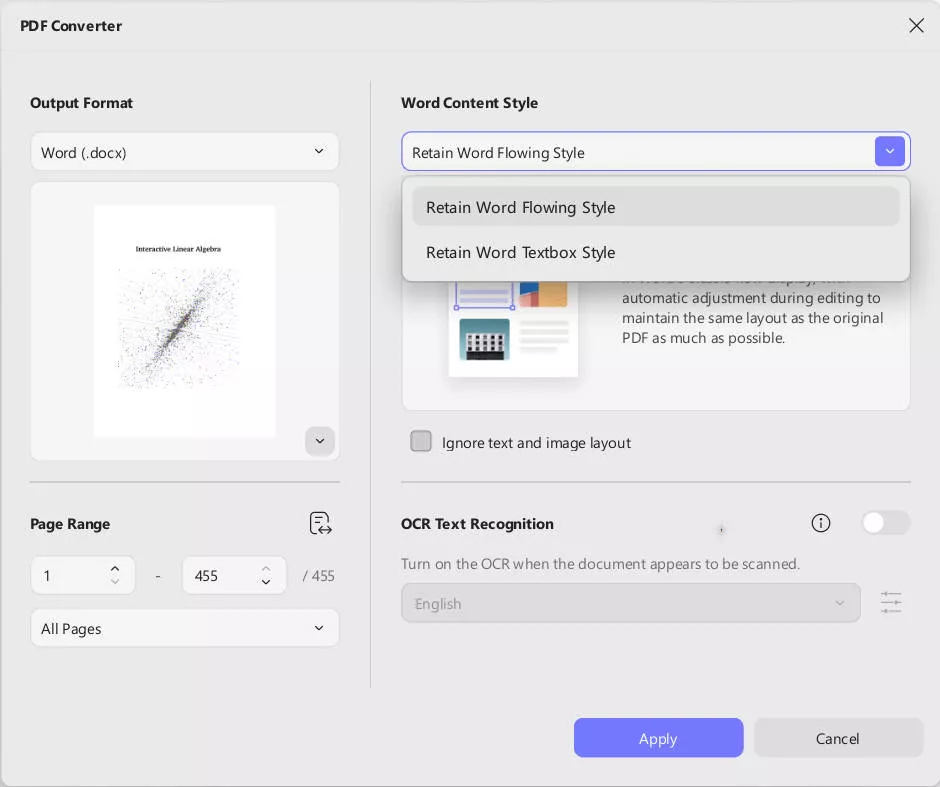
Task: Increase the start page number
Action: click(x=115, y=568)
